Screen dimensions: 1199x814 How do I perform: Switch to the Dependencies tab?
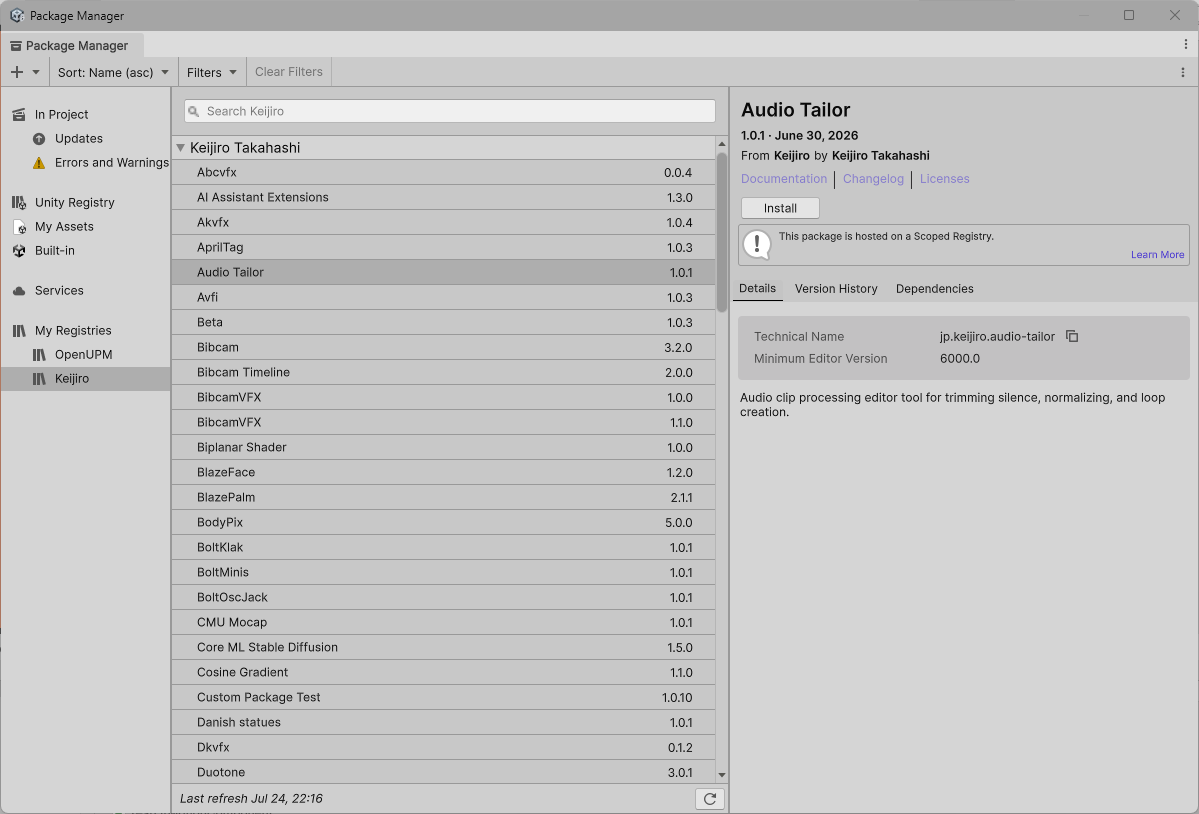pos(934,288)
